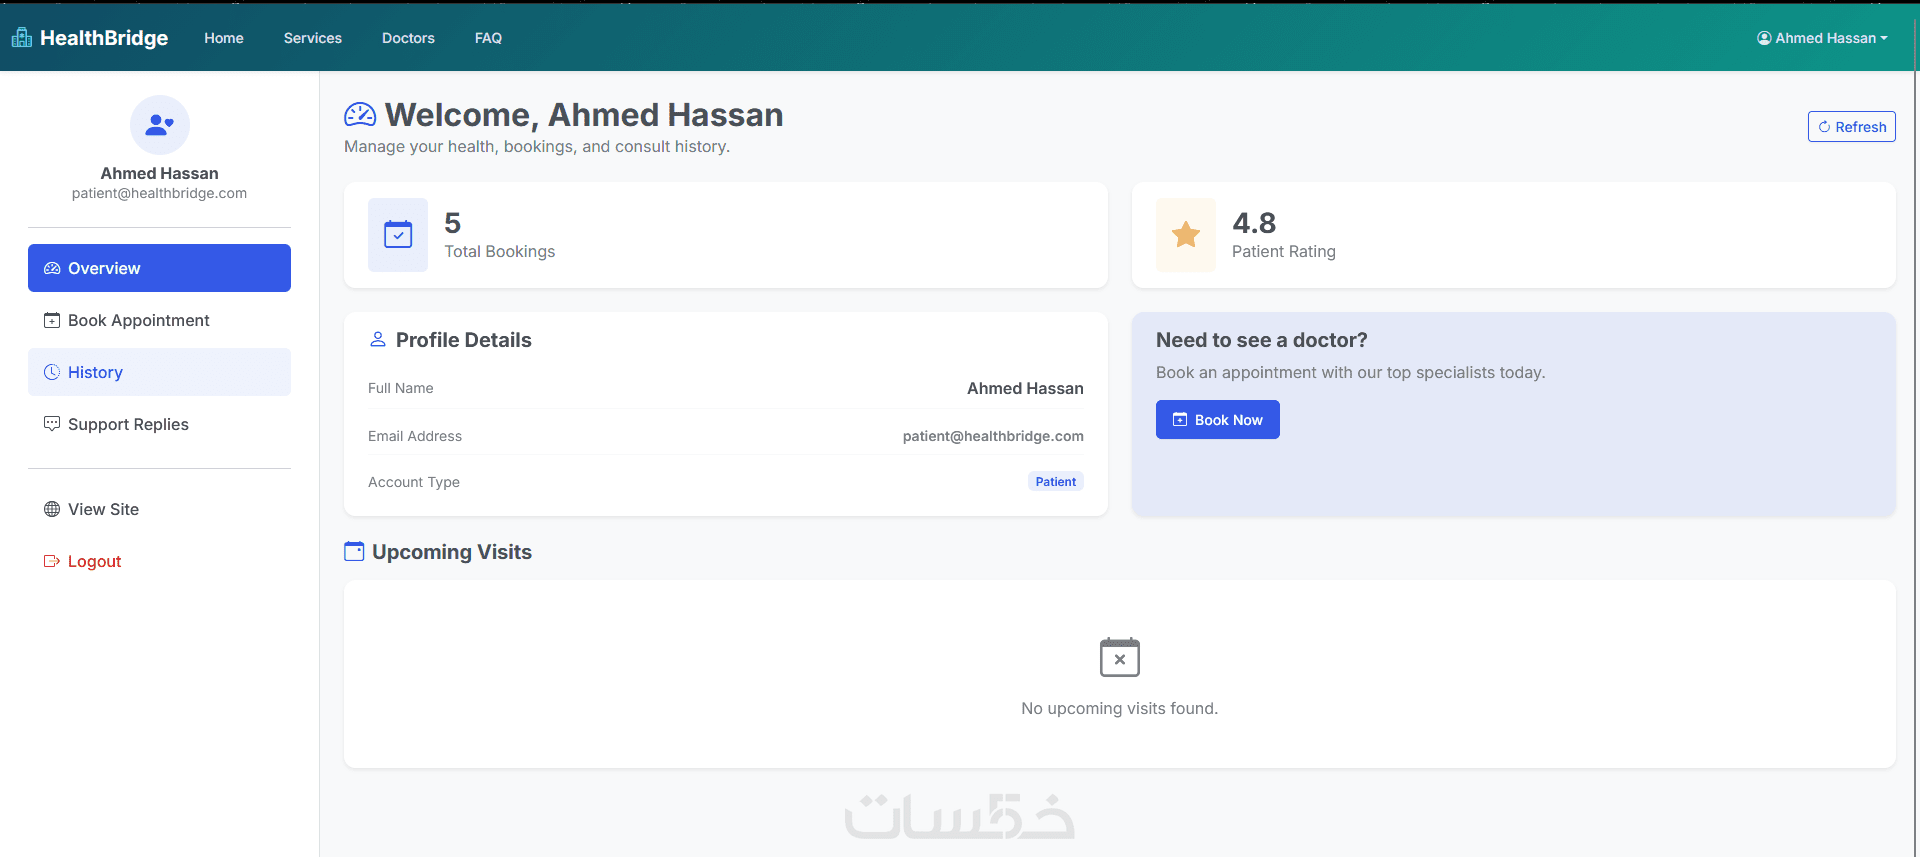Click the Upcoming Visits calendar icon
This screenshot has height=857, width=1920.
(x=354, y=552)
